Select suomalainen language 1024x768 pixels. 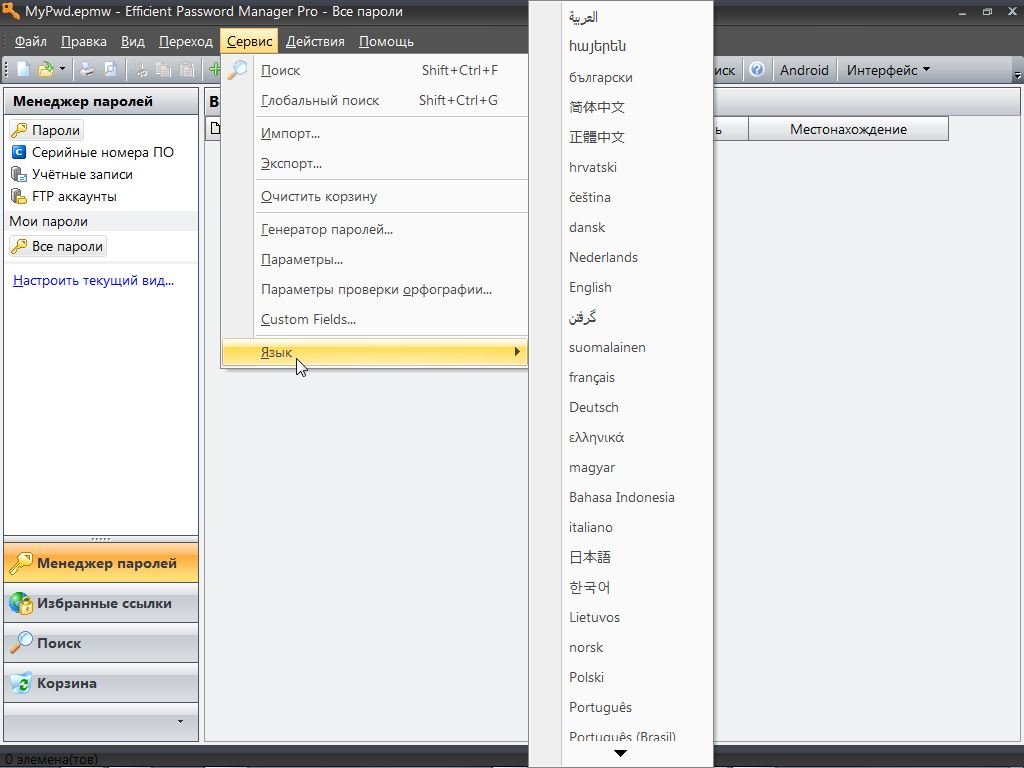pyautogui.click(x=621, y=347)
